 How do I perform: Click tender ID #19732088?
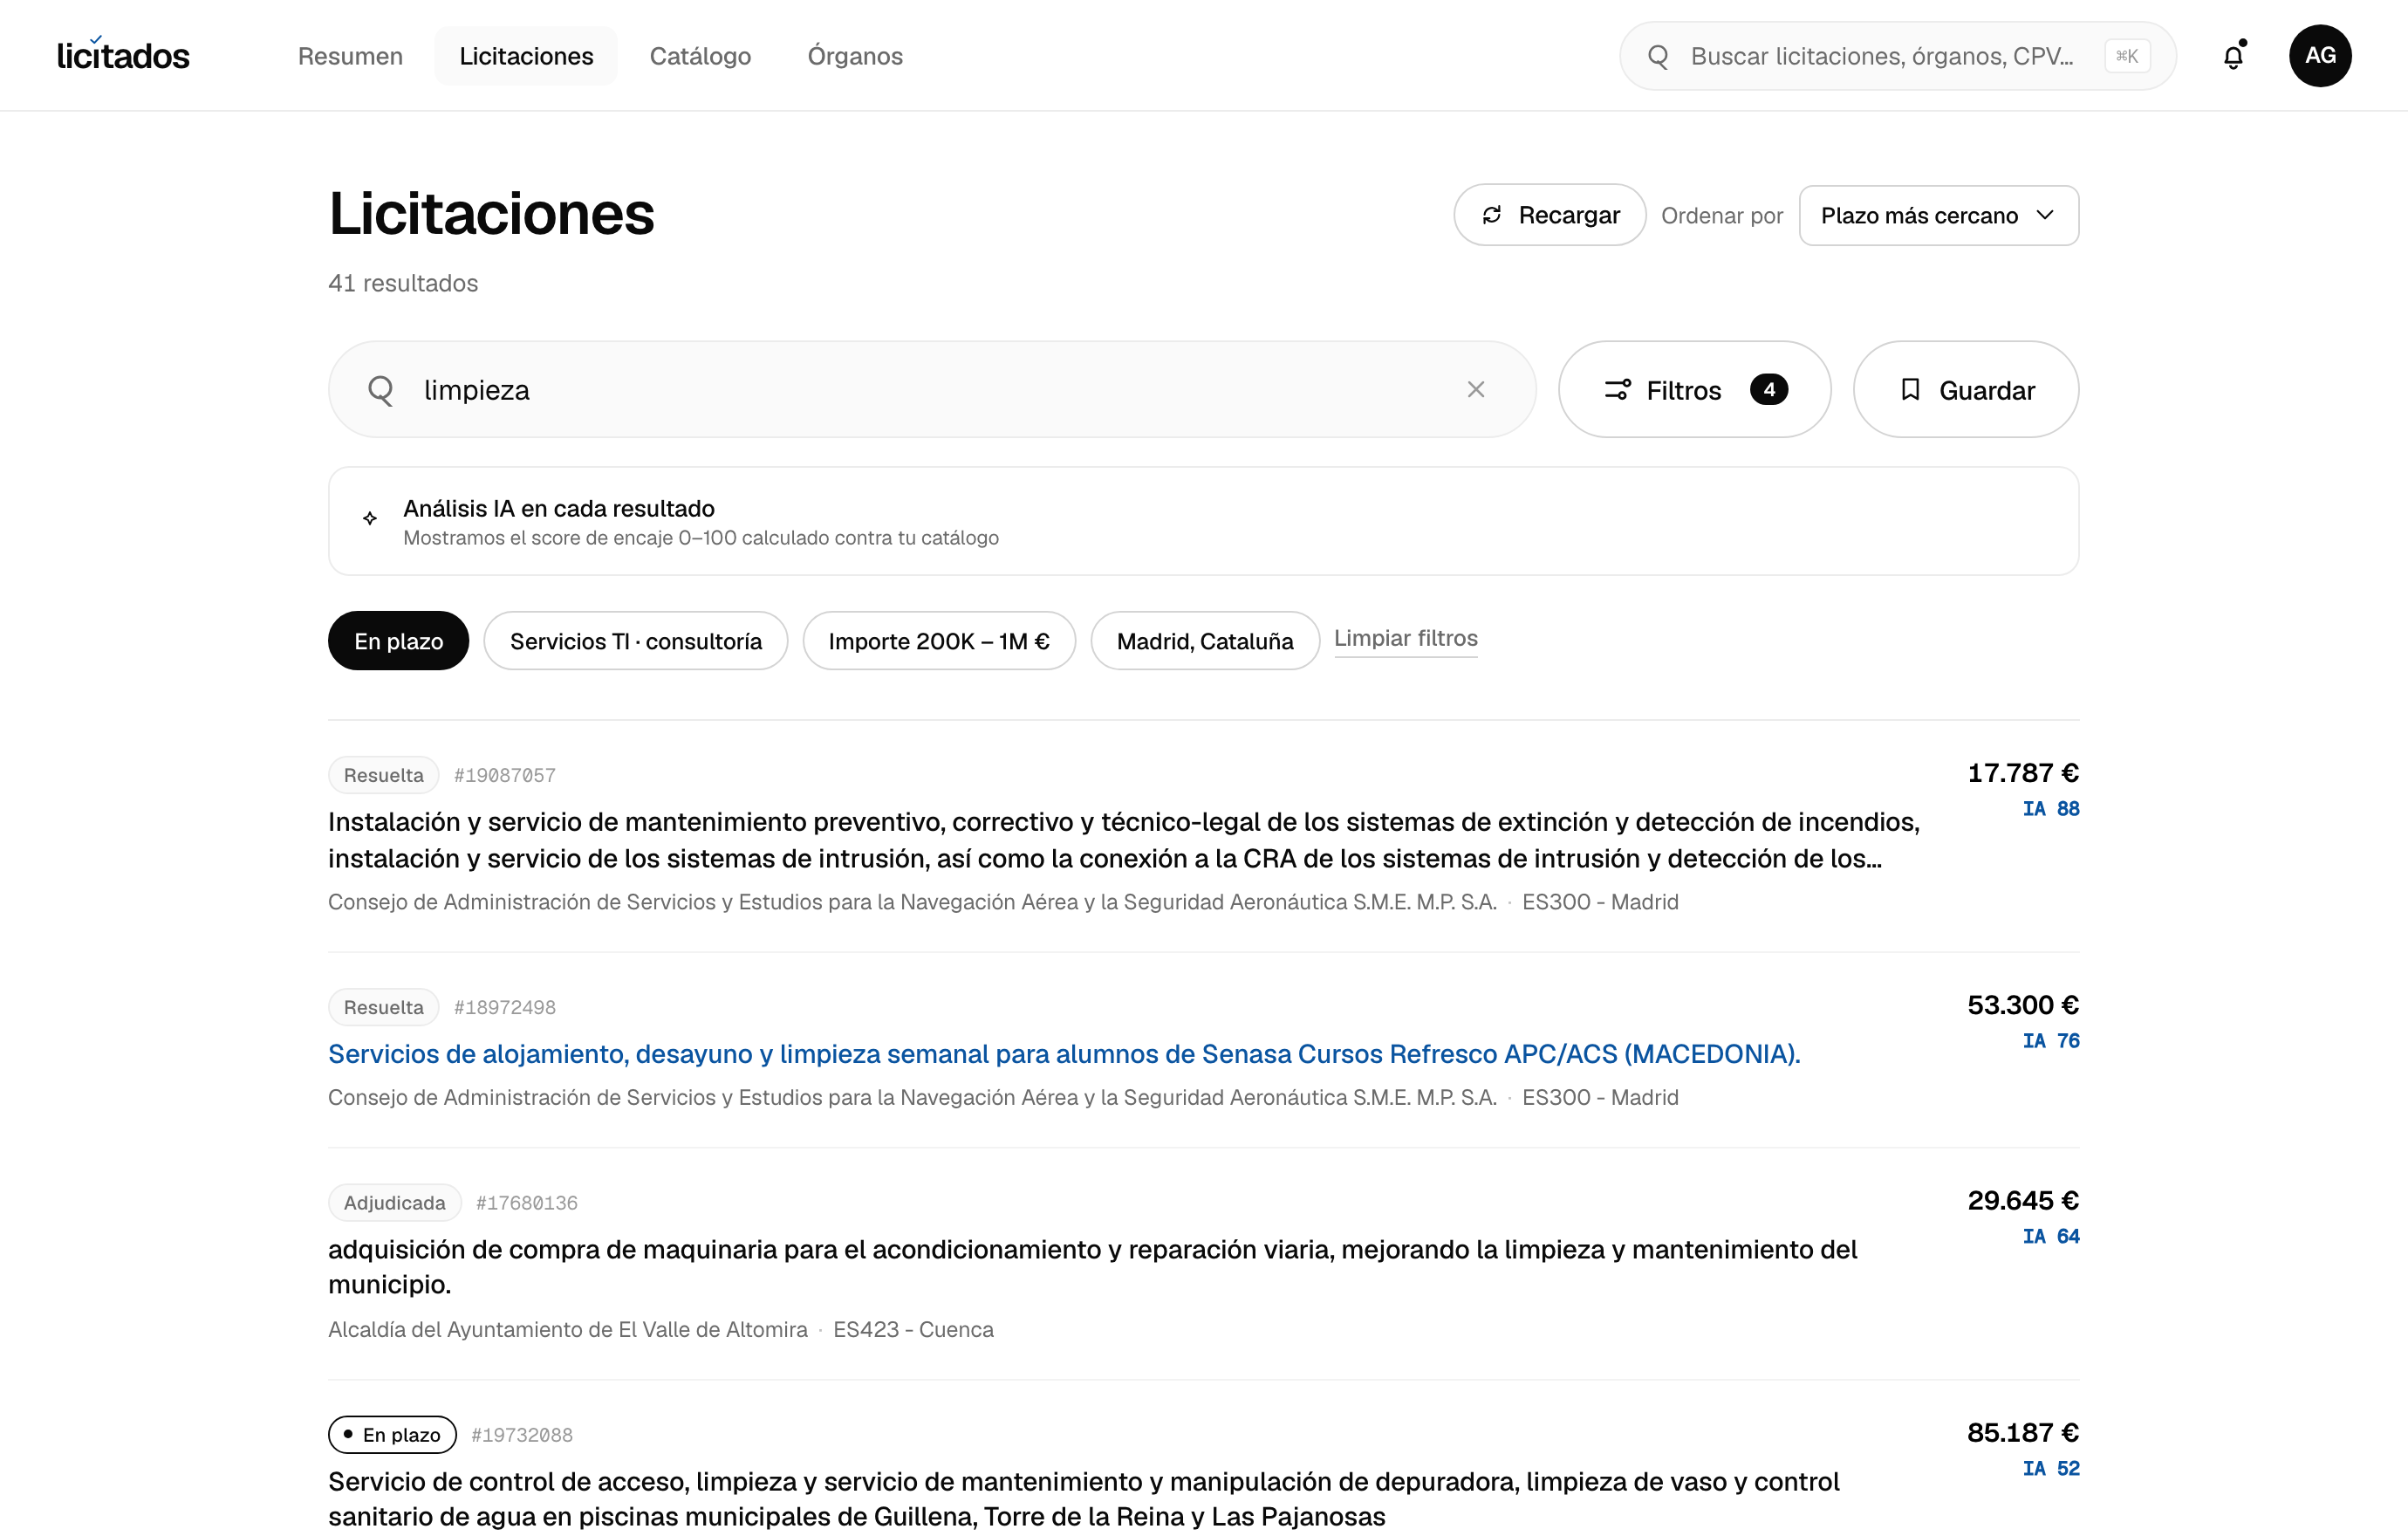pyautogui.click(x=522, y=1435)
